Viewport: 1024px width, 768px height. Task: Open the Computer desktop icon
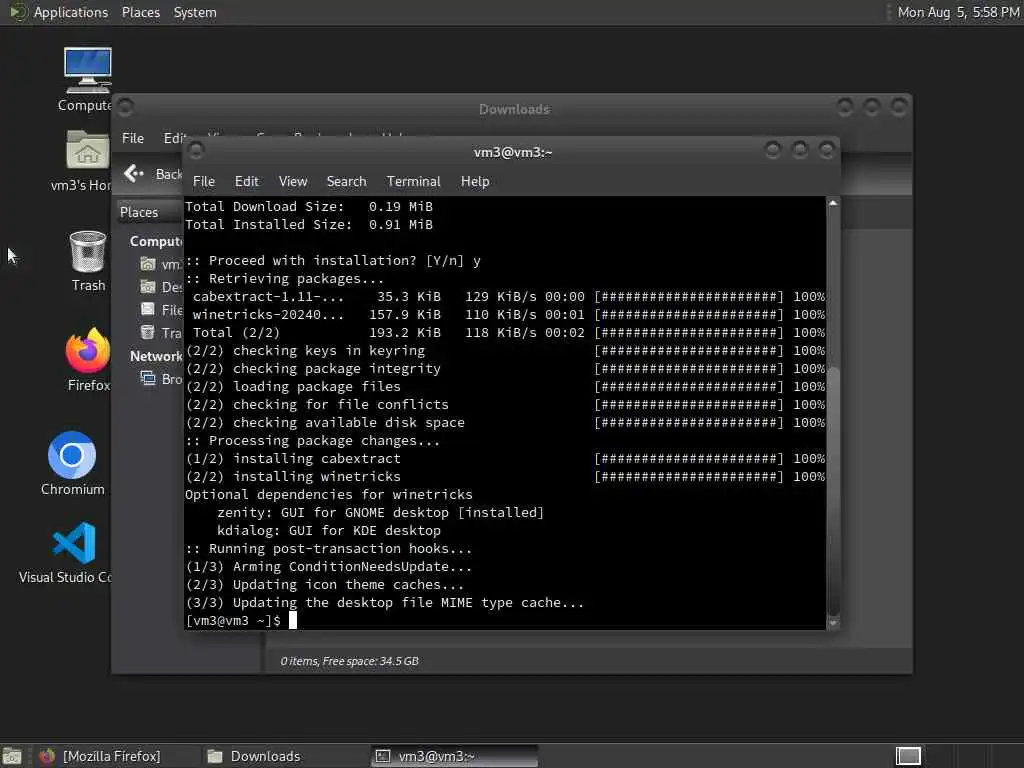pos(88,71)
